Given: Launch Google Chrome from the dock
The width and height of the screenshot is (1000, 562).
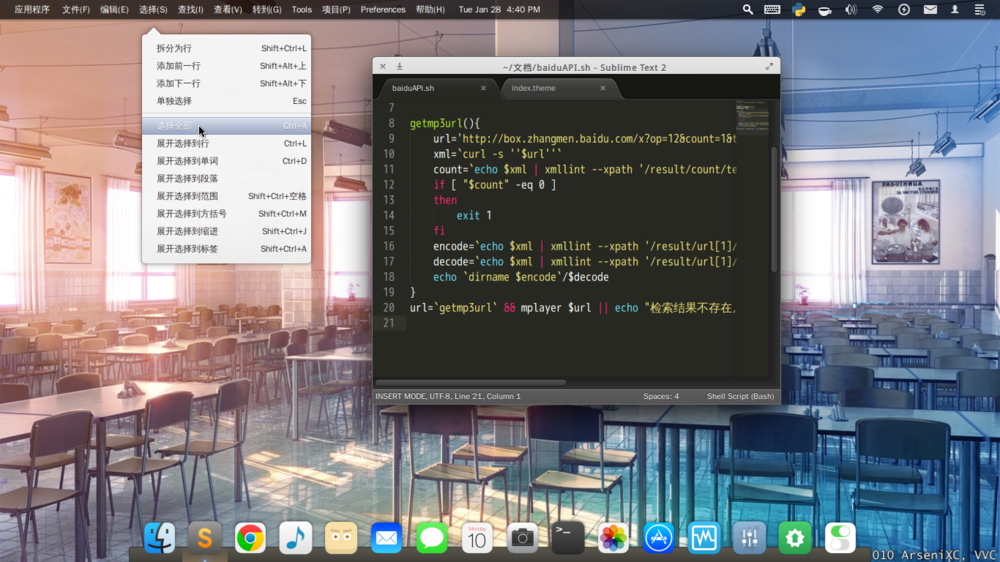Looking at the screenshot, I should 250,538.
